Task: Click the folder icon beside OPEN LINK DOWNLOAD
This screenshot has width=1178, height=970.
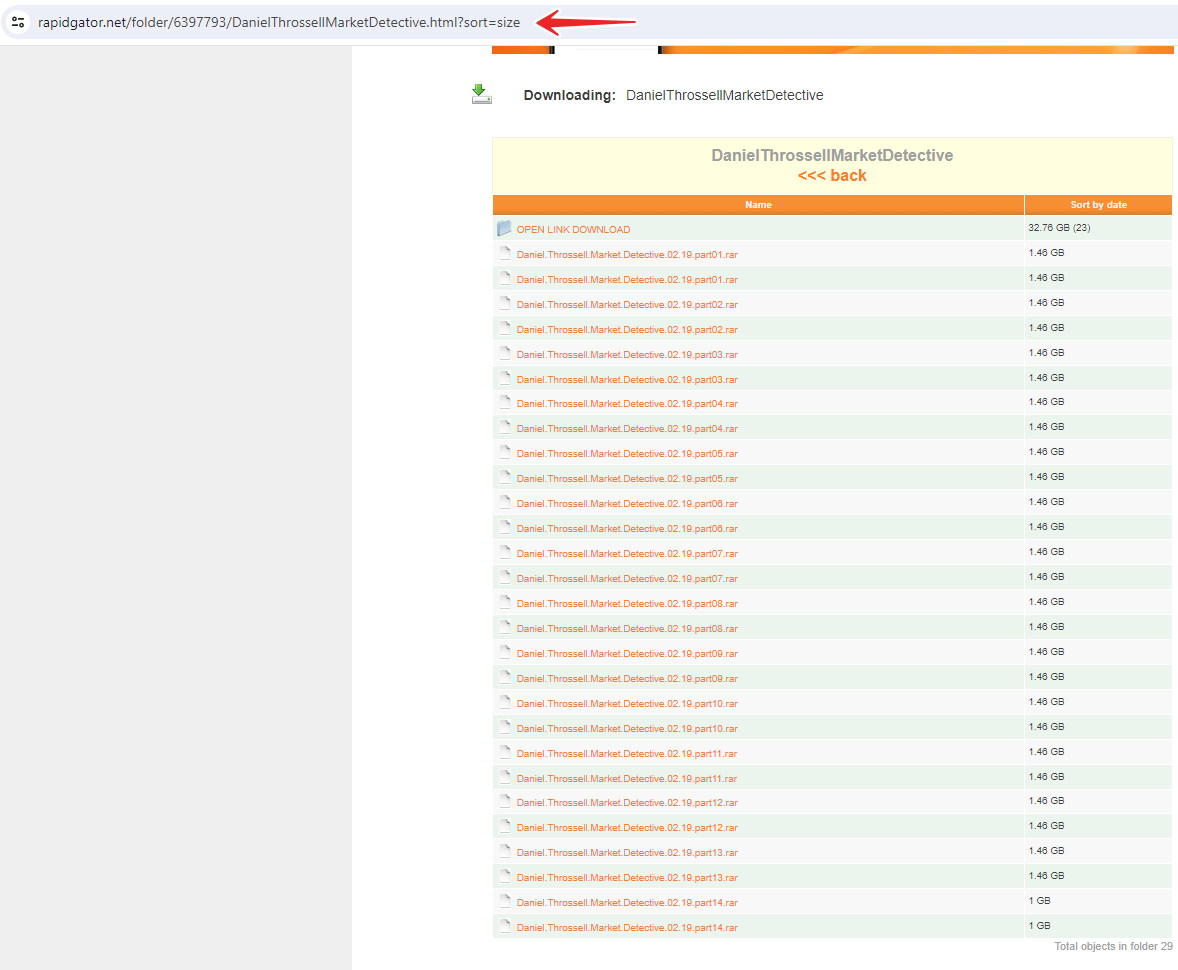Action: tap(504, 228)
